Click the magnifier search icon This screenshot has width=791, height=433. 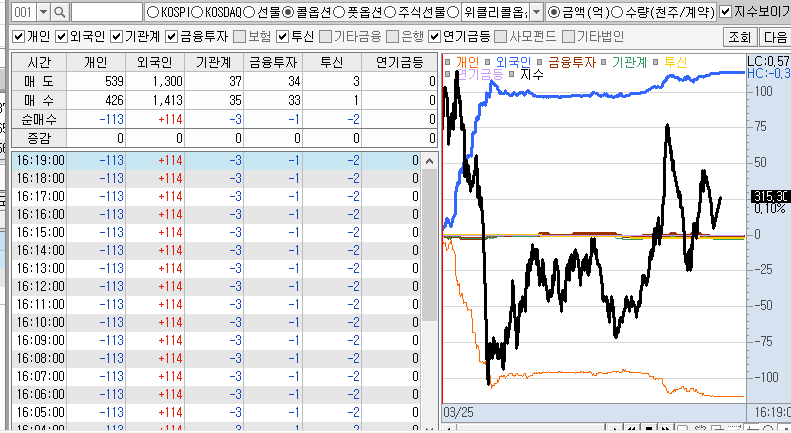(x=59, y=12)
